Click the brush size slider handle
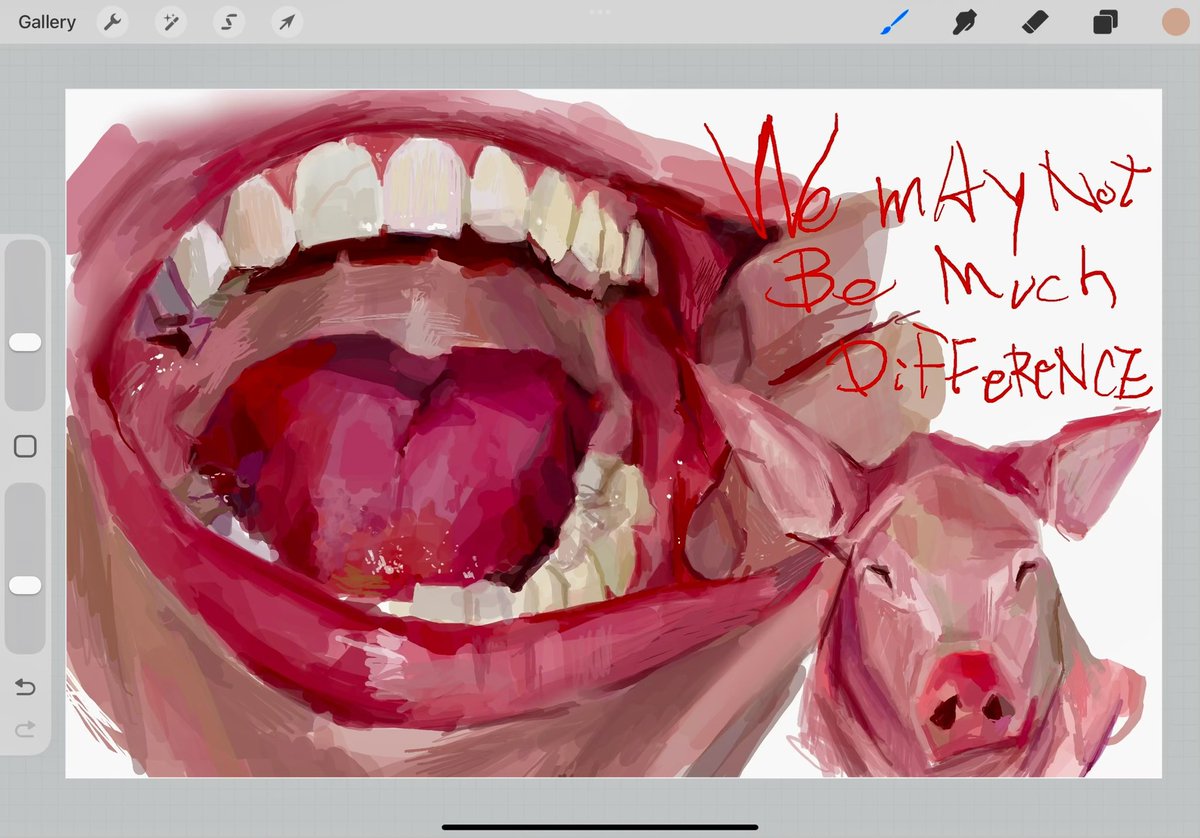Image resolution: width=1200 pixels, height=838 pixels. tap(25, 342)
